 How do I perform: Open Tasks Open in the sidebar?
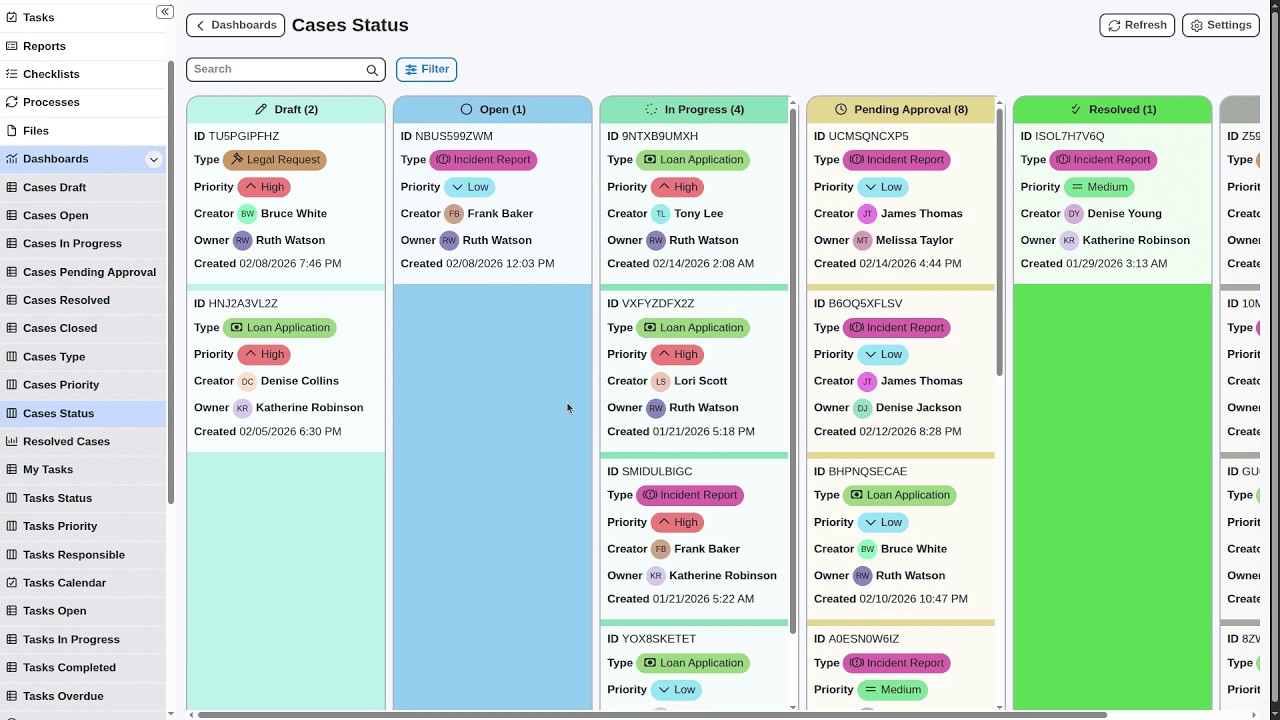pos(83,611)
